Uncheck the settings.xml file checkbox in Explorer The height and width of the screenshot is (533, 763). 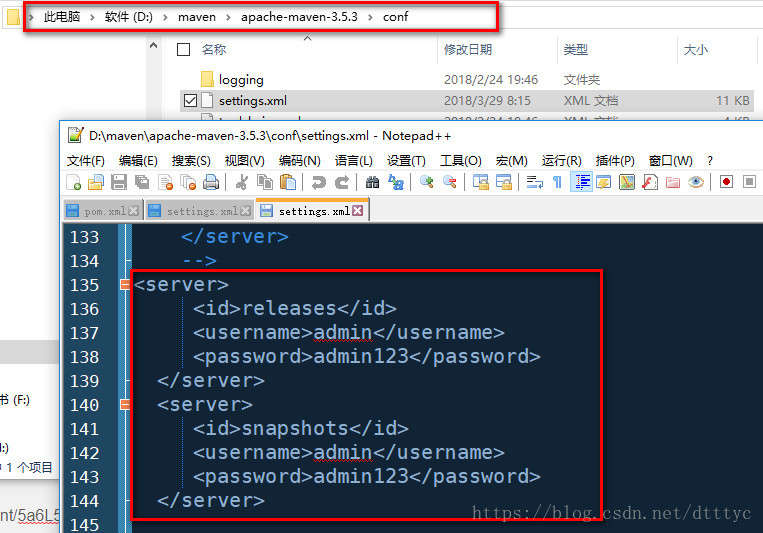point(190,101)
